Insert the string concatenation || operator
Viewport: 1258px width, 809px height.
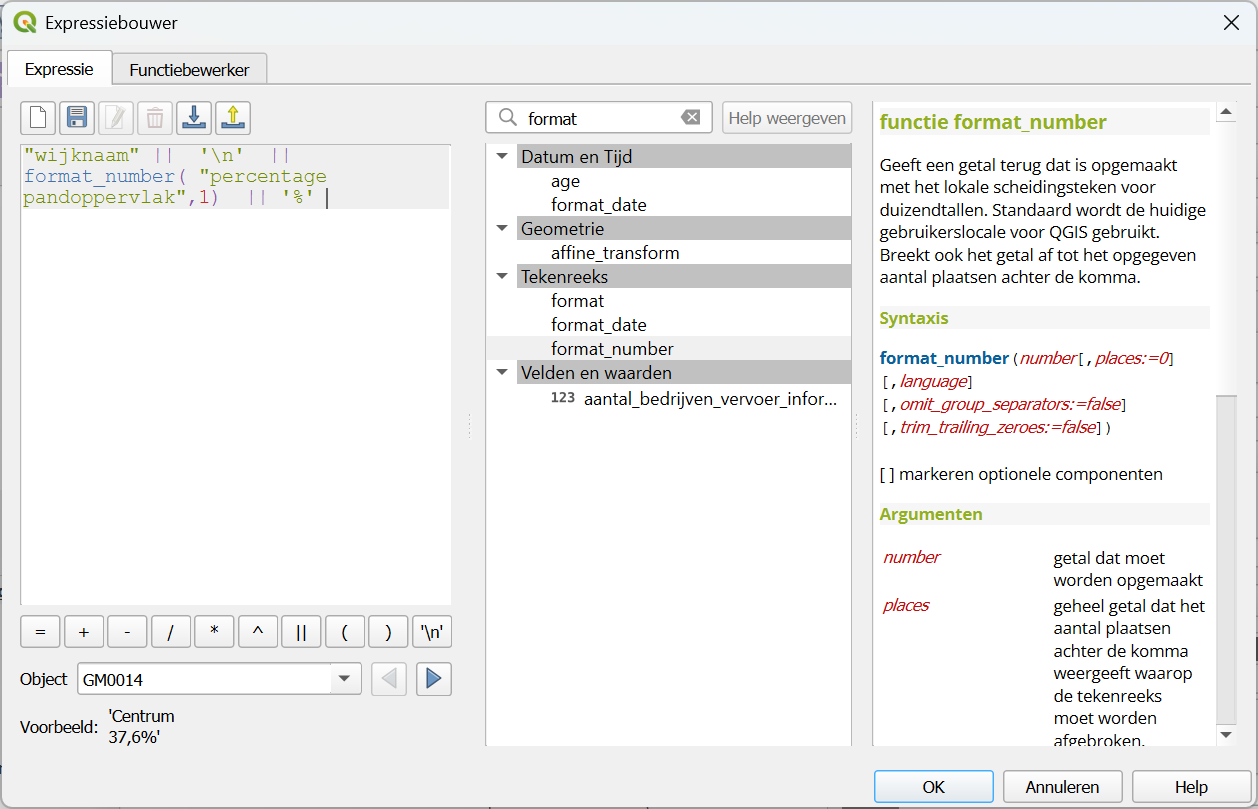click(x=301, y=632)
